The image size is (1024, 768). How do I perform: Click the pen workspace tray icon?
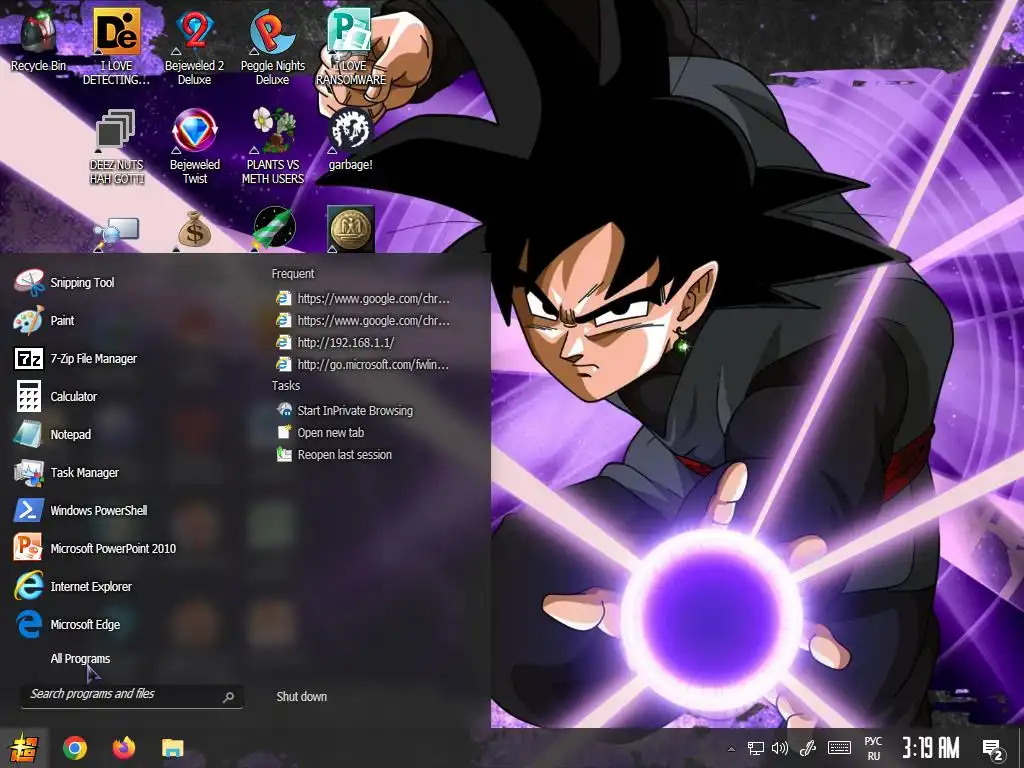808,748
